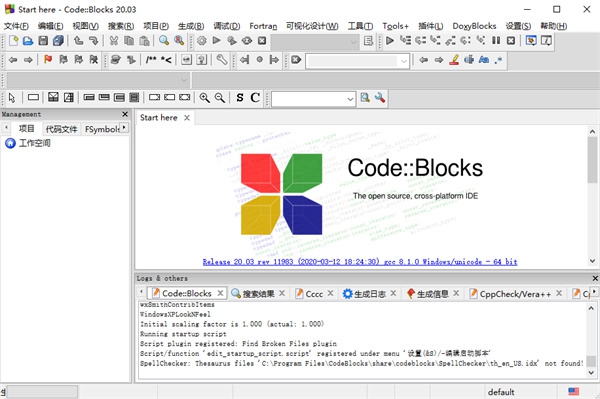This screenshot has width=600, height=399.
Task: Click the Debugging windows icon
Action: pos(531,41)
